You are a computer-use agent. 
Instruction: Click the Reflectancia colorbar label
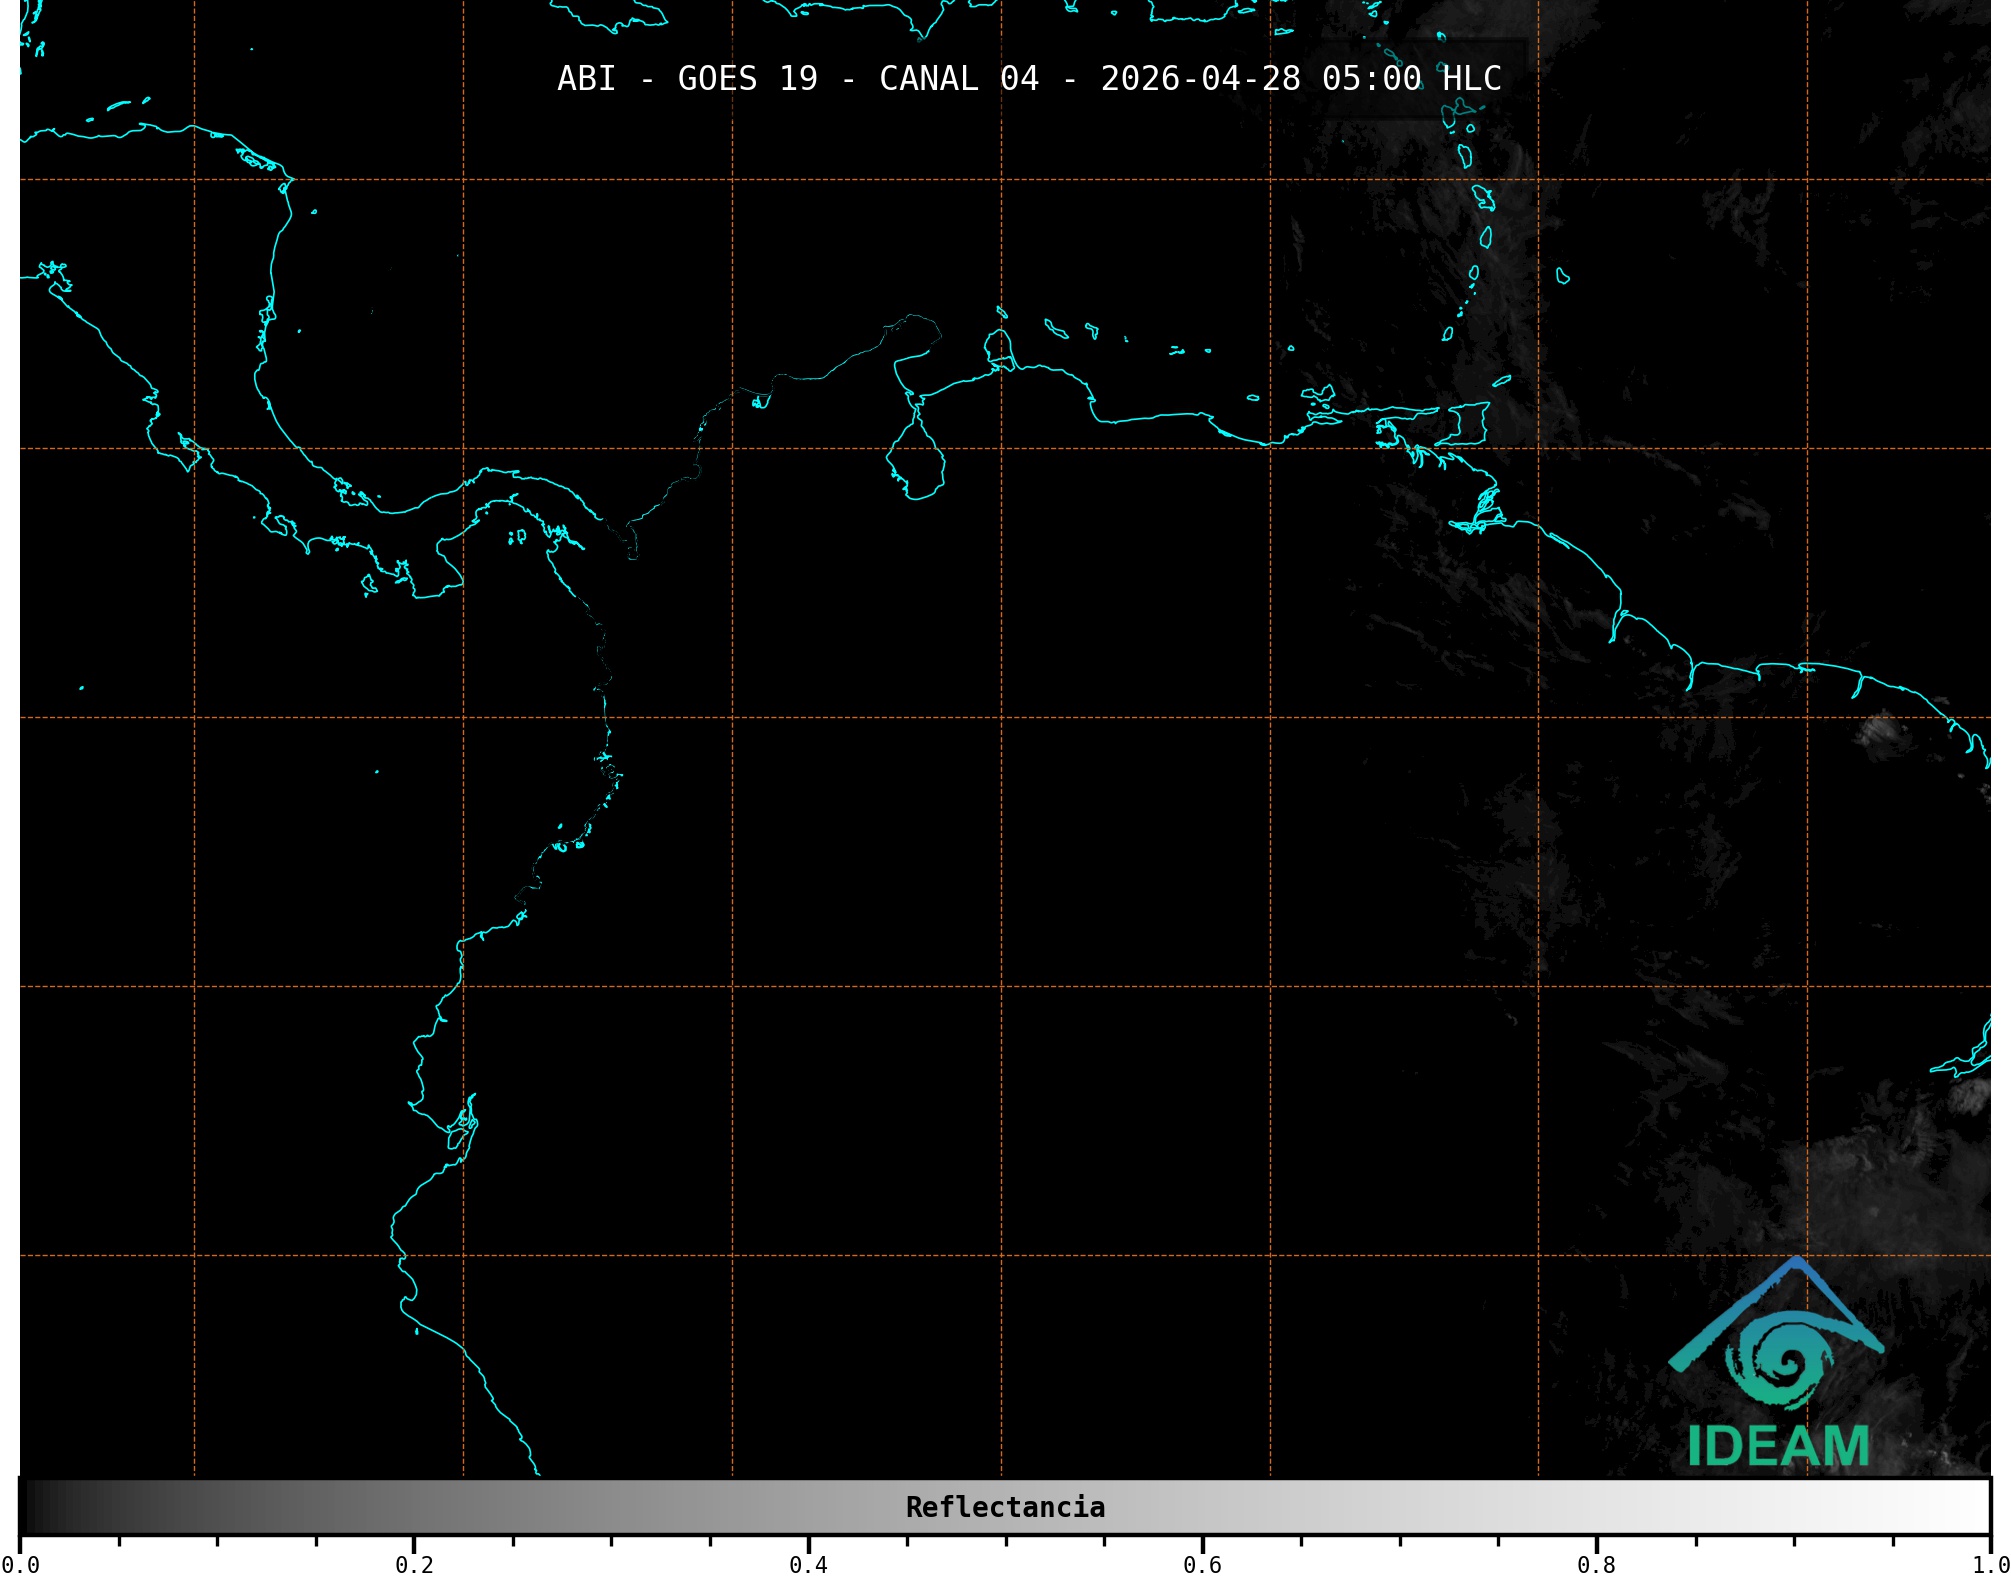(1005, 1507)
